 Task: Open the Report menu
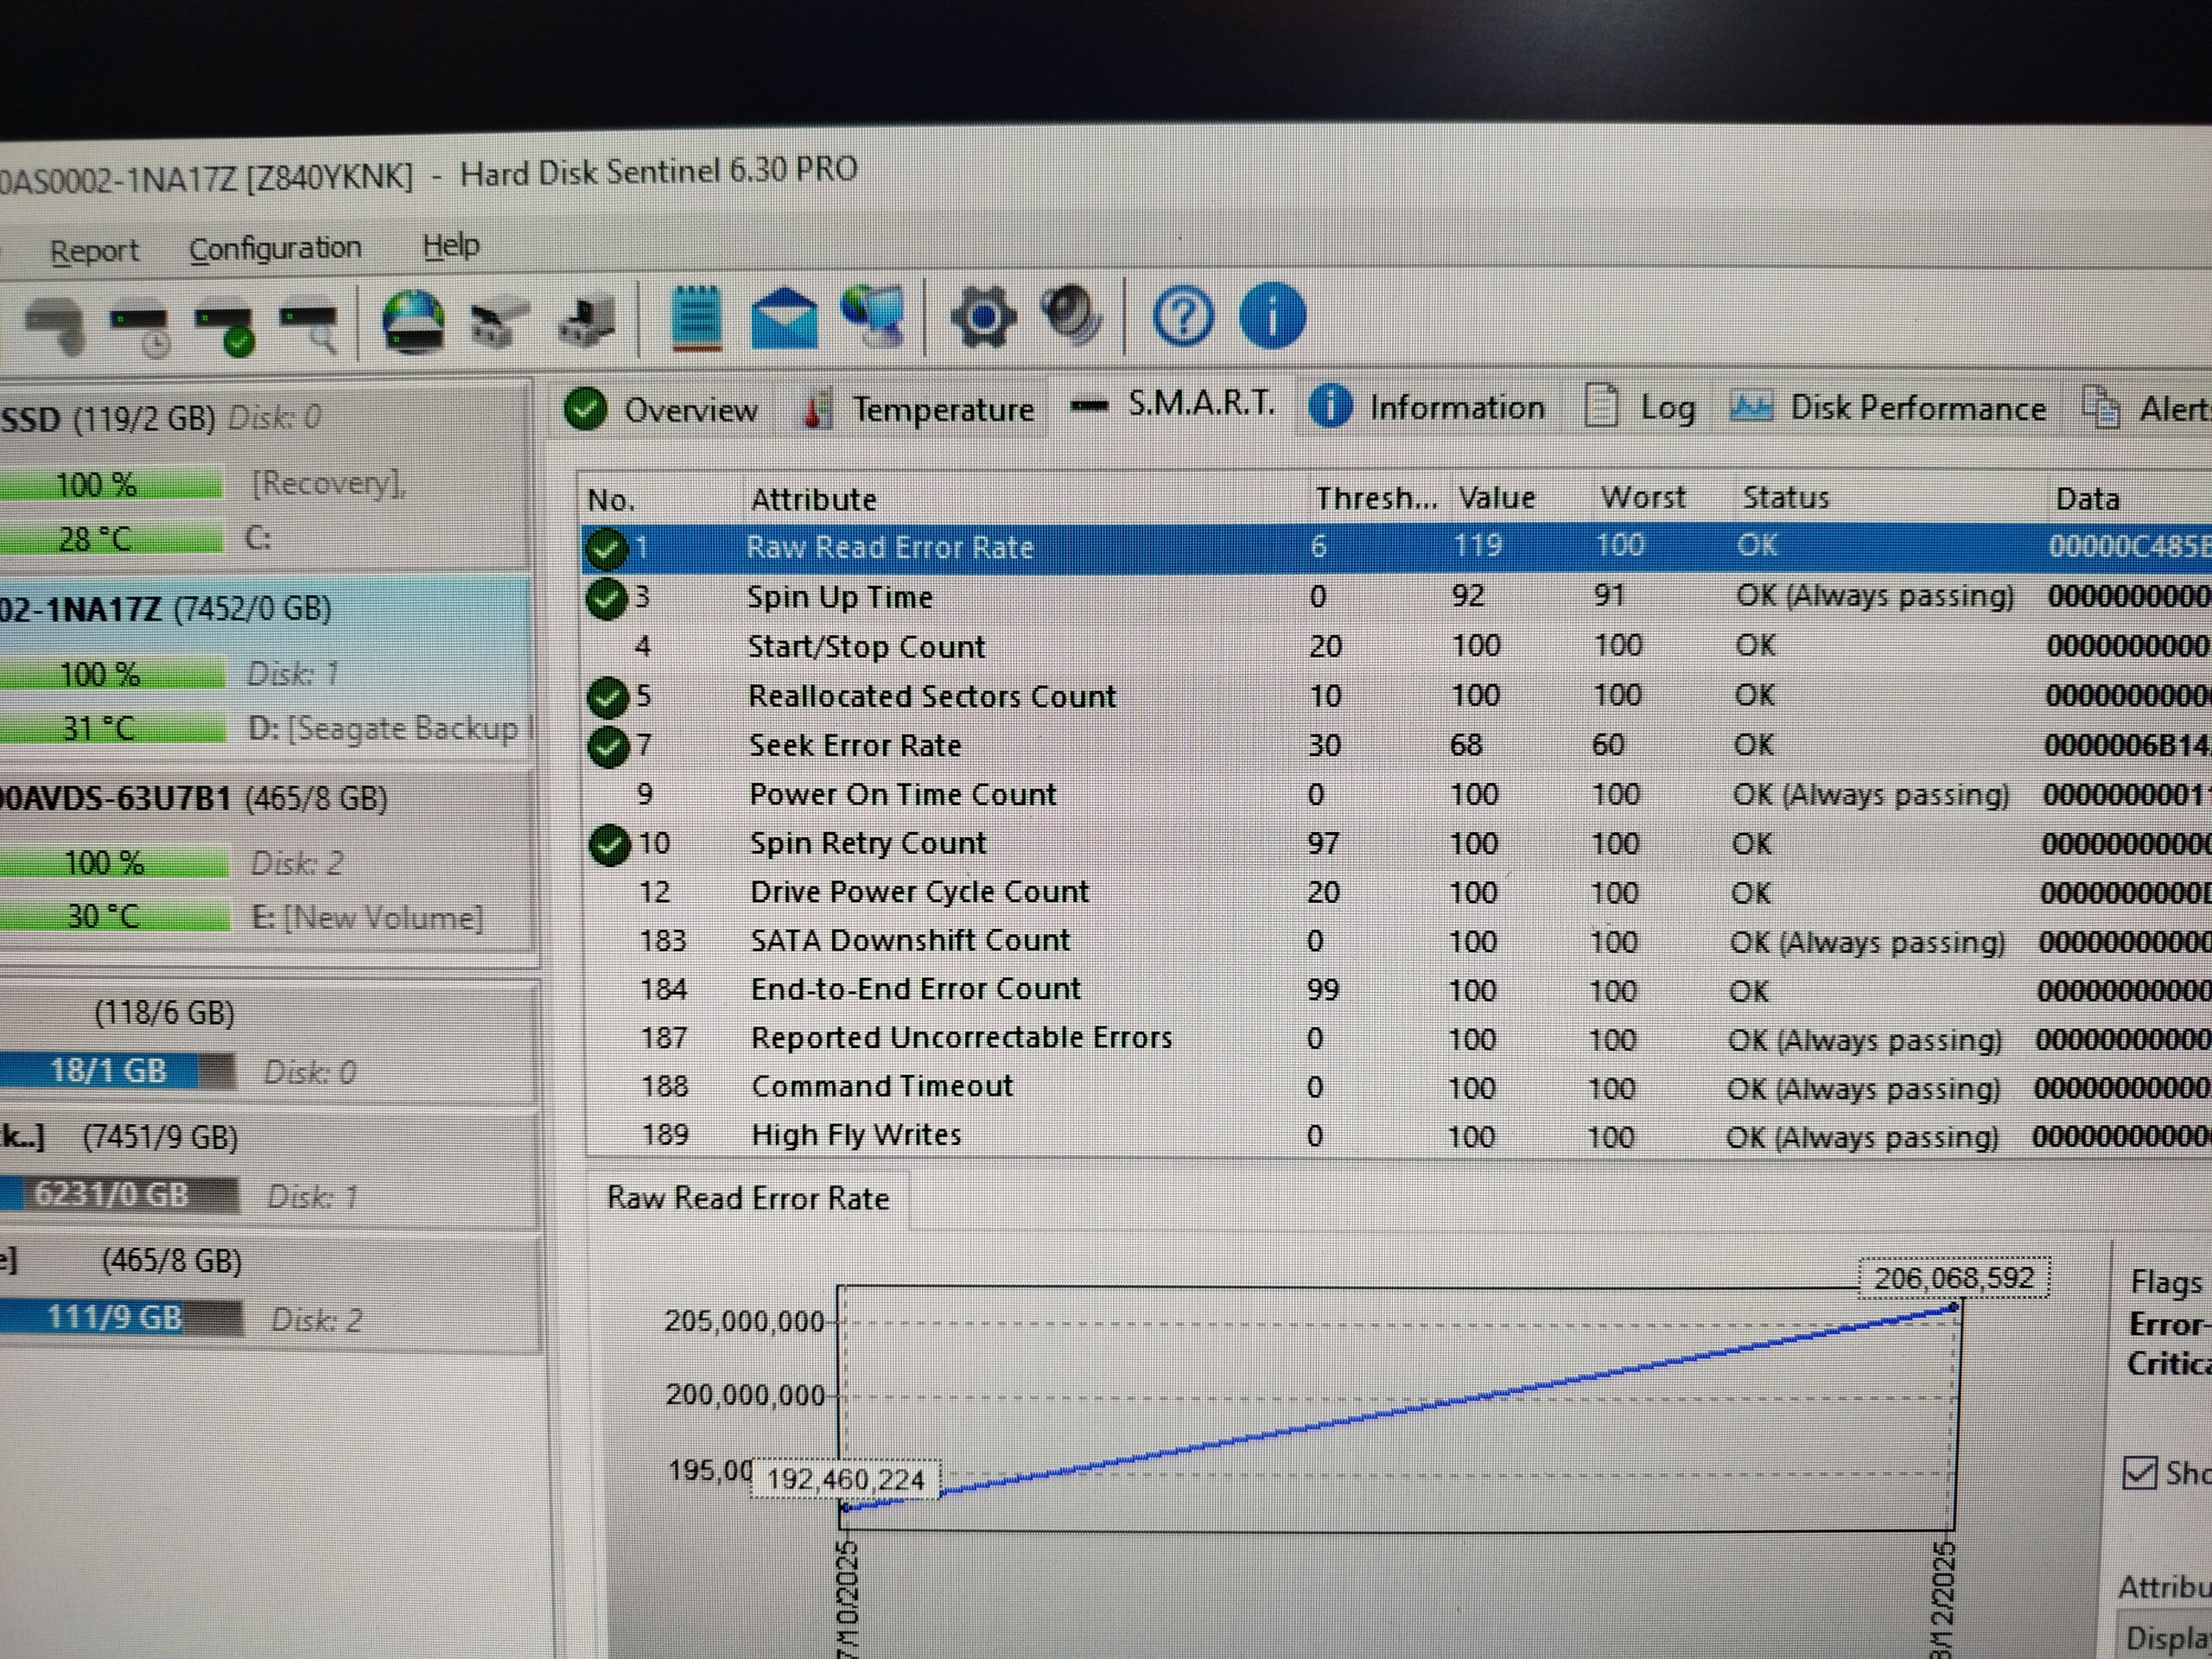[x=94, y=251]
